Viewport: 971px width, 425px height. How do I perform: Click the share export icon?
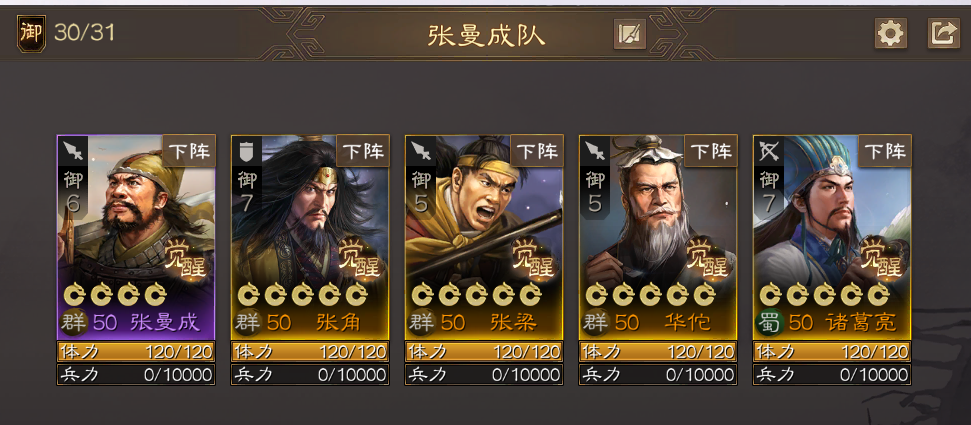pos(943,33)
